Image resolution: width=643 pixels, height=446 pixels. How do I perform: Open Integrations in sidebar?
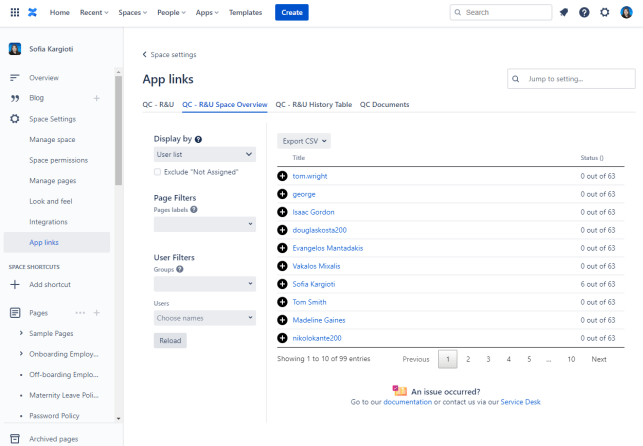(48, 222)
